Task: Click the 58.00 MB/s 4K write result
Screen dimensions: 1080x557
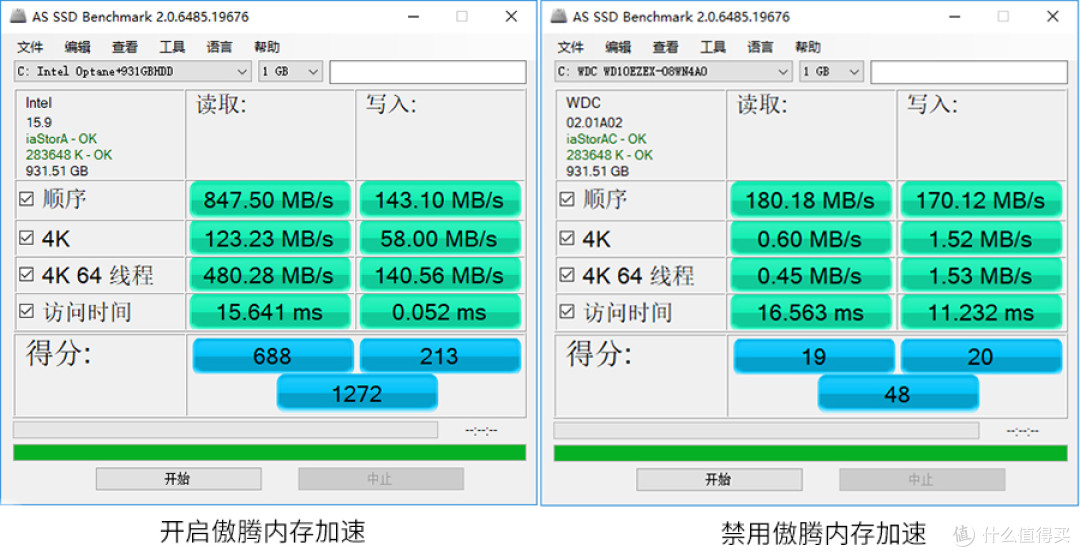Action: click(439, 238)
